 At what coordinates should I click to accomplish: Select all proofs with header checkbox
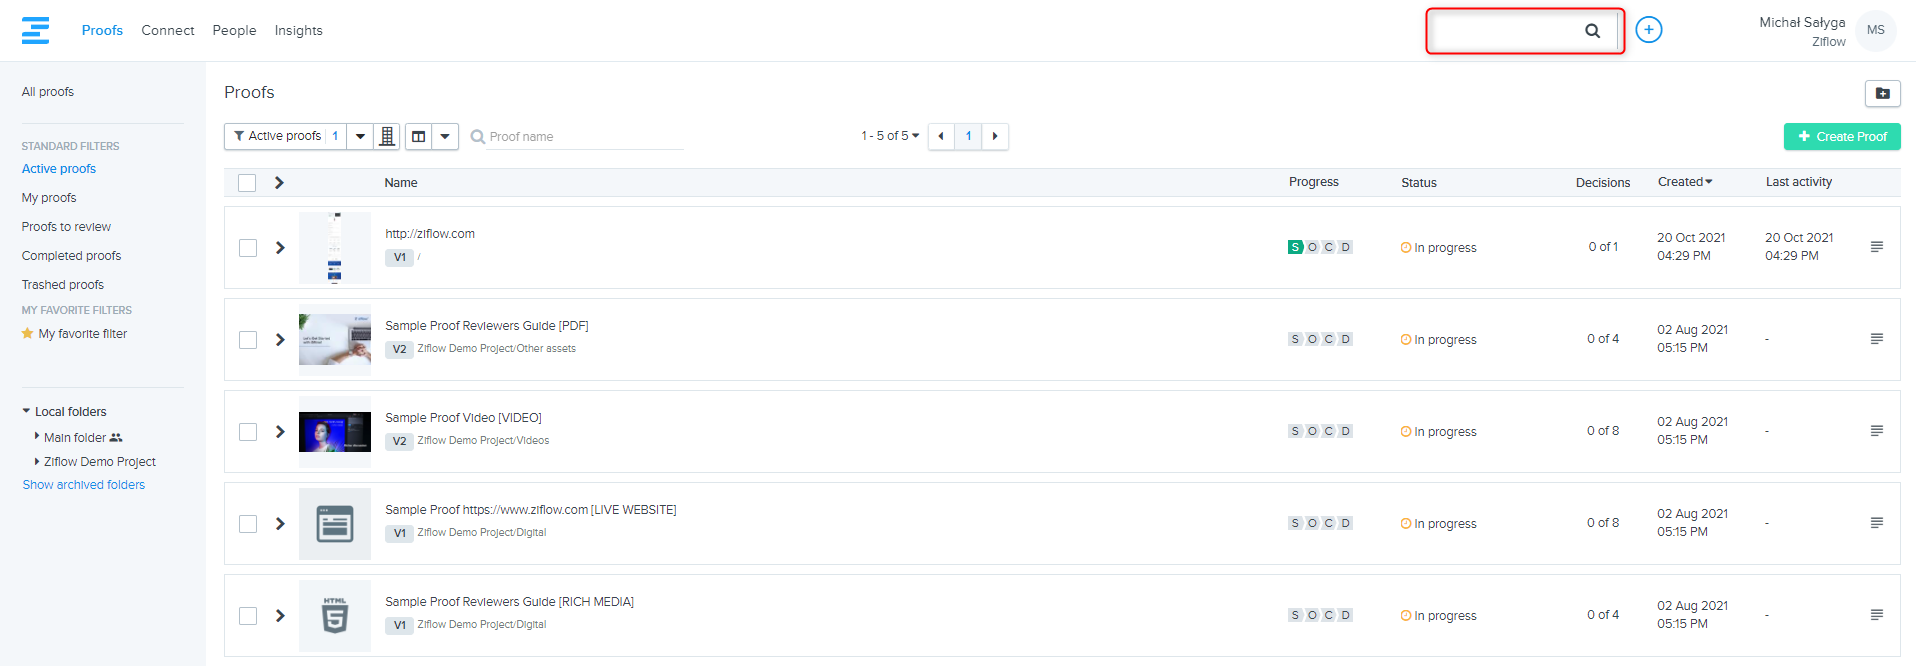coord(247,183)
